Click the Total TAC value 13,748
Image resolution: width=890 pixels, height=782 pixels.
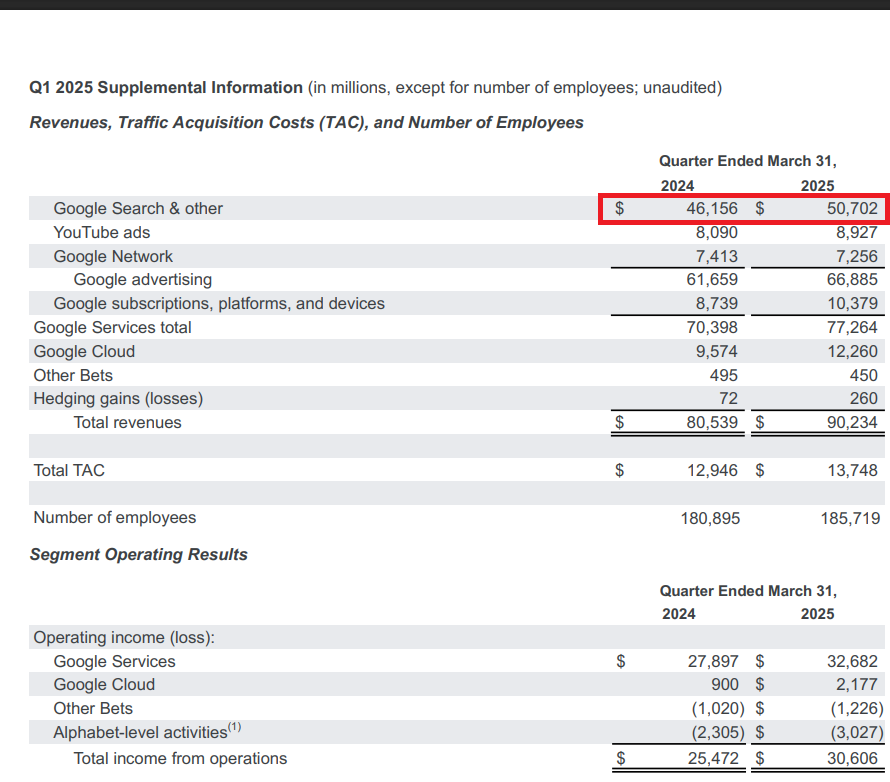point(852,470)
